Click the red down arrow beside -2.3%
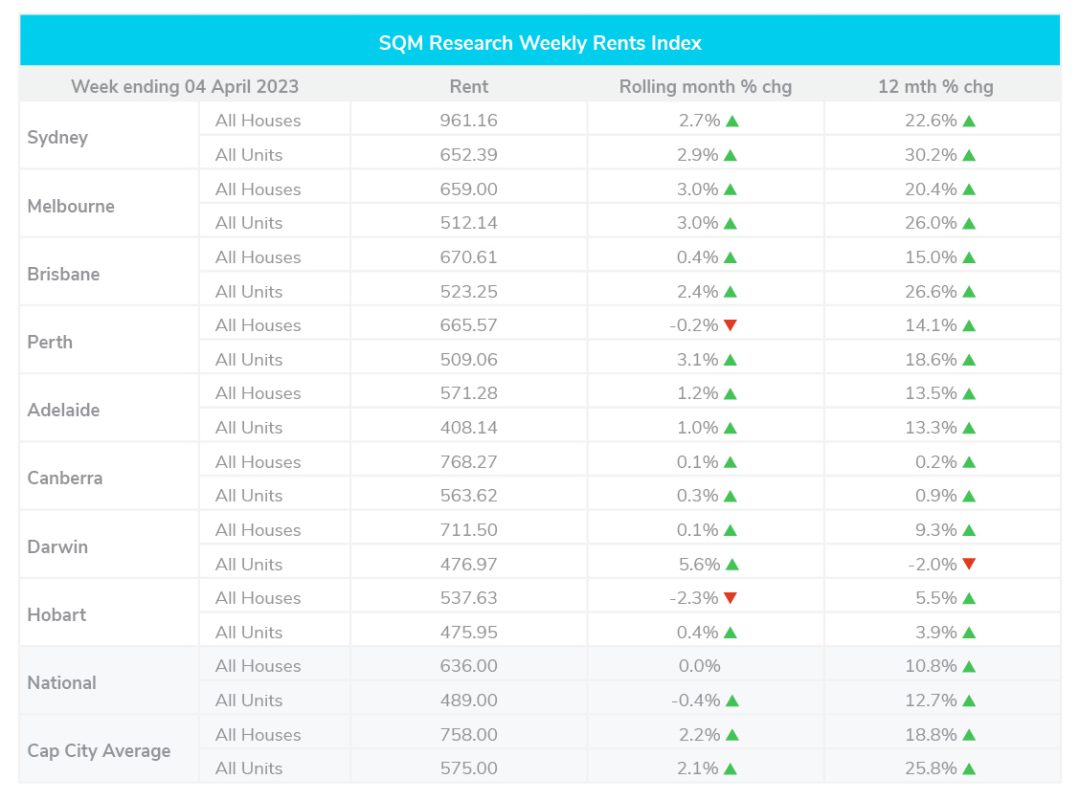 pos(730,598)
